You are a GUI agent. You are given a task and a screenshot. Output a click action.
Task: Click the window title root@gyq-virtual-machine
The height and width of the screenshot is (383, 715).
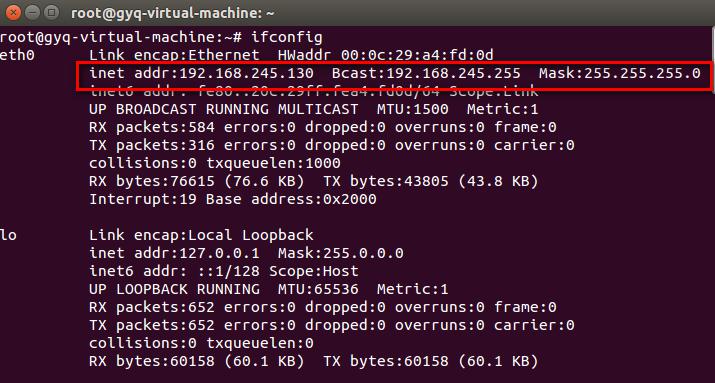172,13
